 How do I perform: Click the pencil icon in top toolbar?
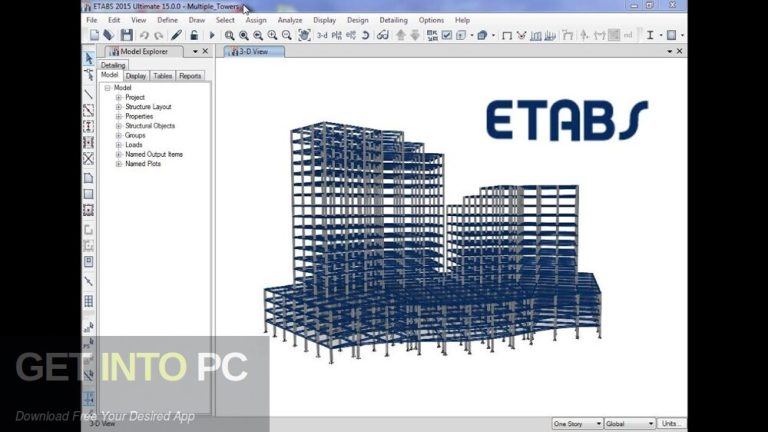tap(177, 35)
